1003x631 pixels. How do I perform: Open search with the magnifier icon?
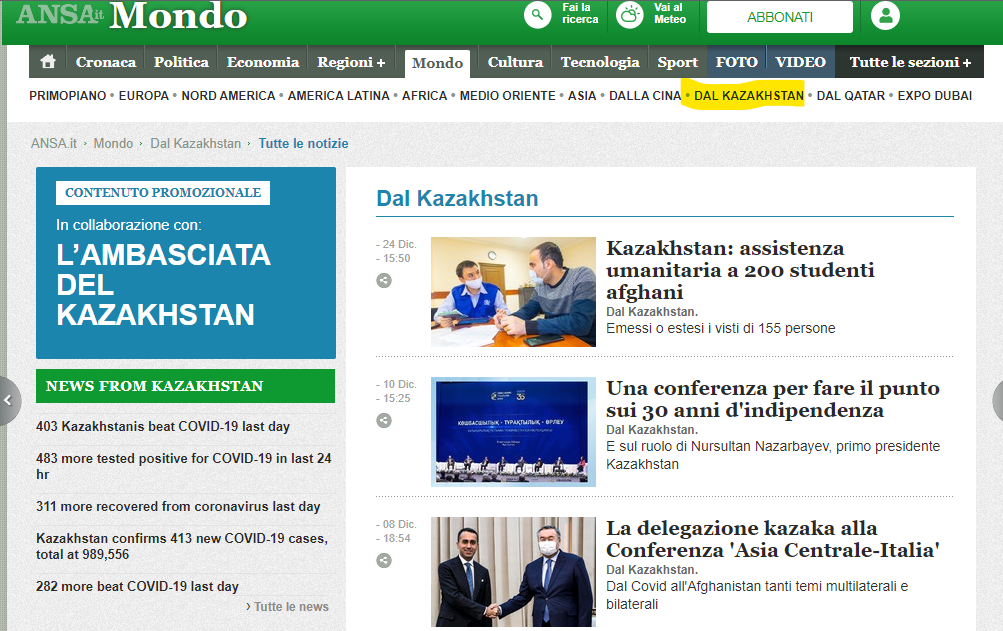point(537,15)
